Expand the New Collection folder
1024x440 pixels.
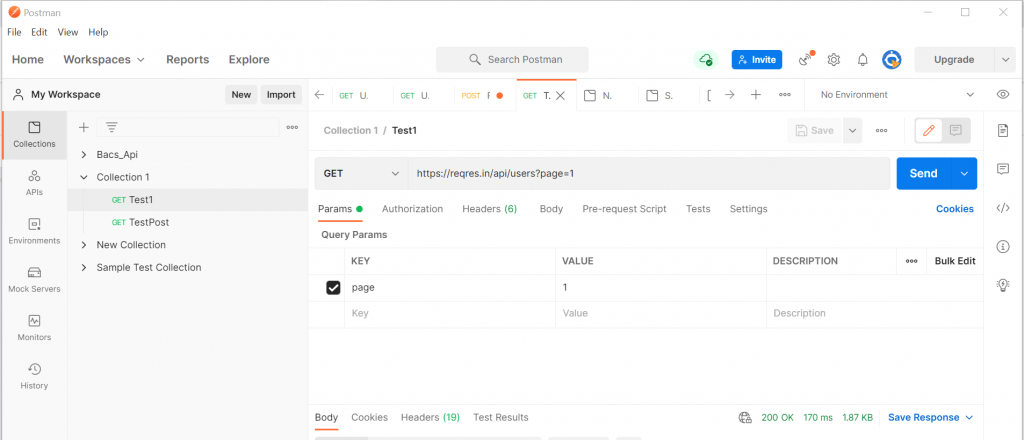coord(84,245)
